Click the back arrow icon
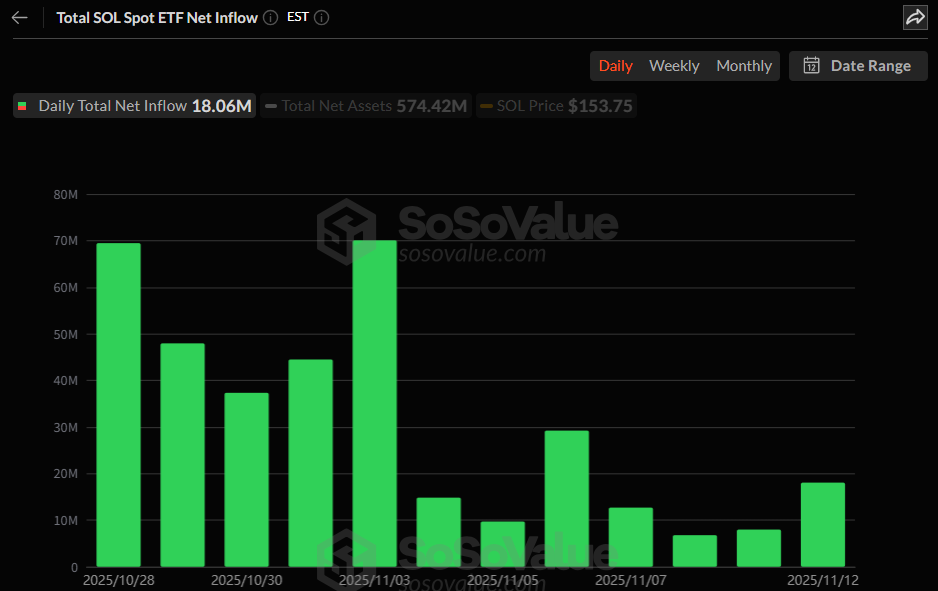 point(20,18)
